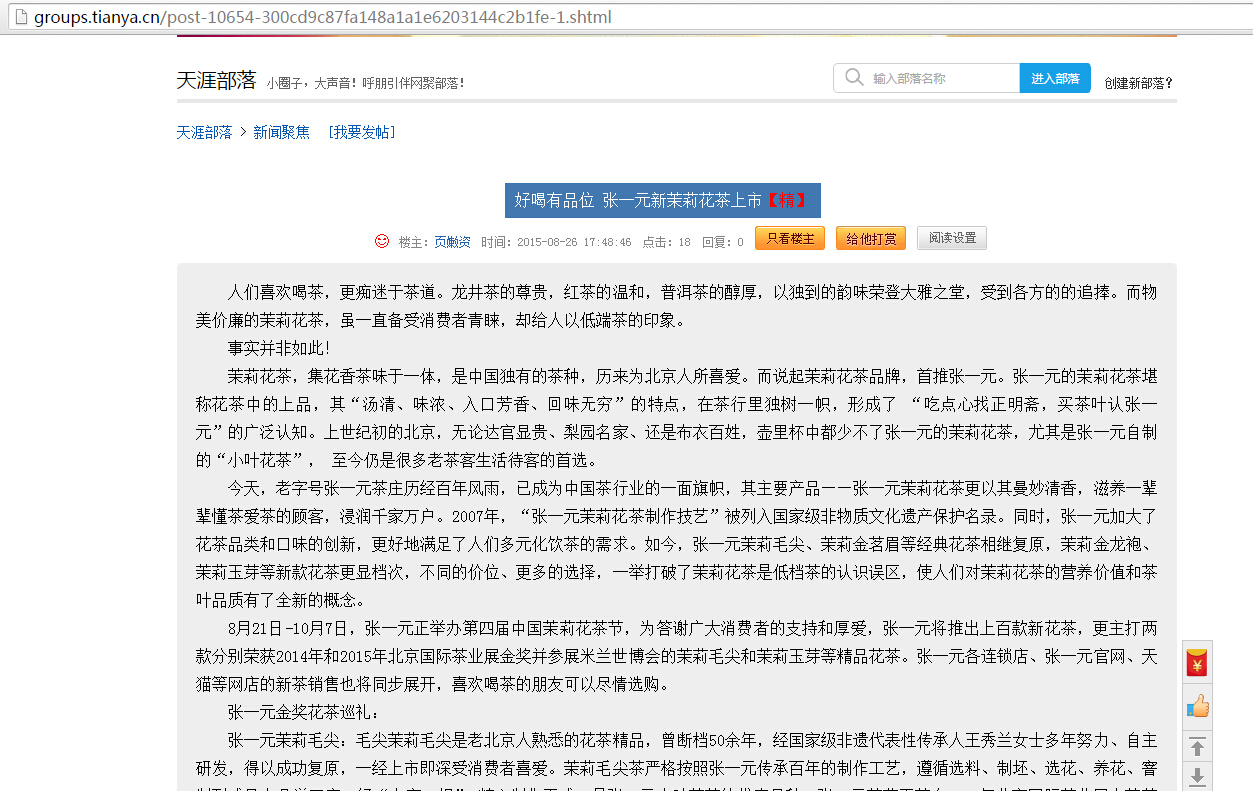The image size is (1253, 791).
Task: Click slogan 小圈子，大声音！呼朋引伴网聚部落！
Action: (x=365, y=83)
